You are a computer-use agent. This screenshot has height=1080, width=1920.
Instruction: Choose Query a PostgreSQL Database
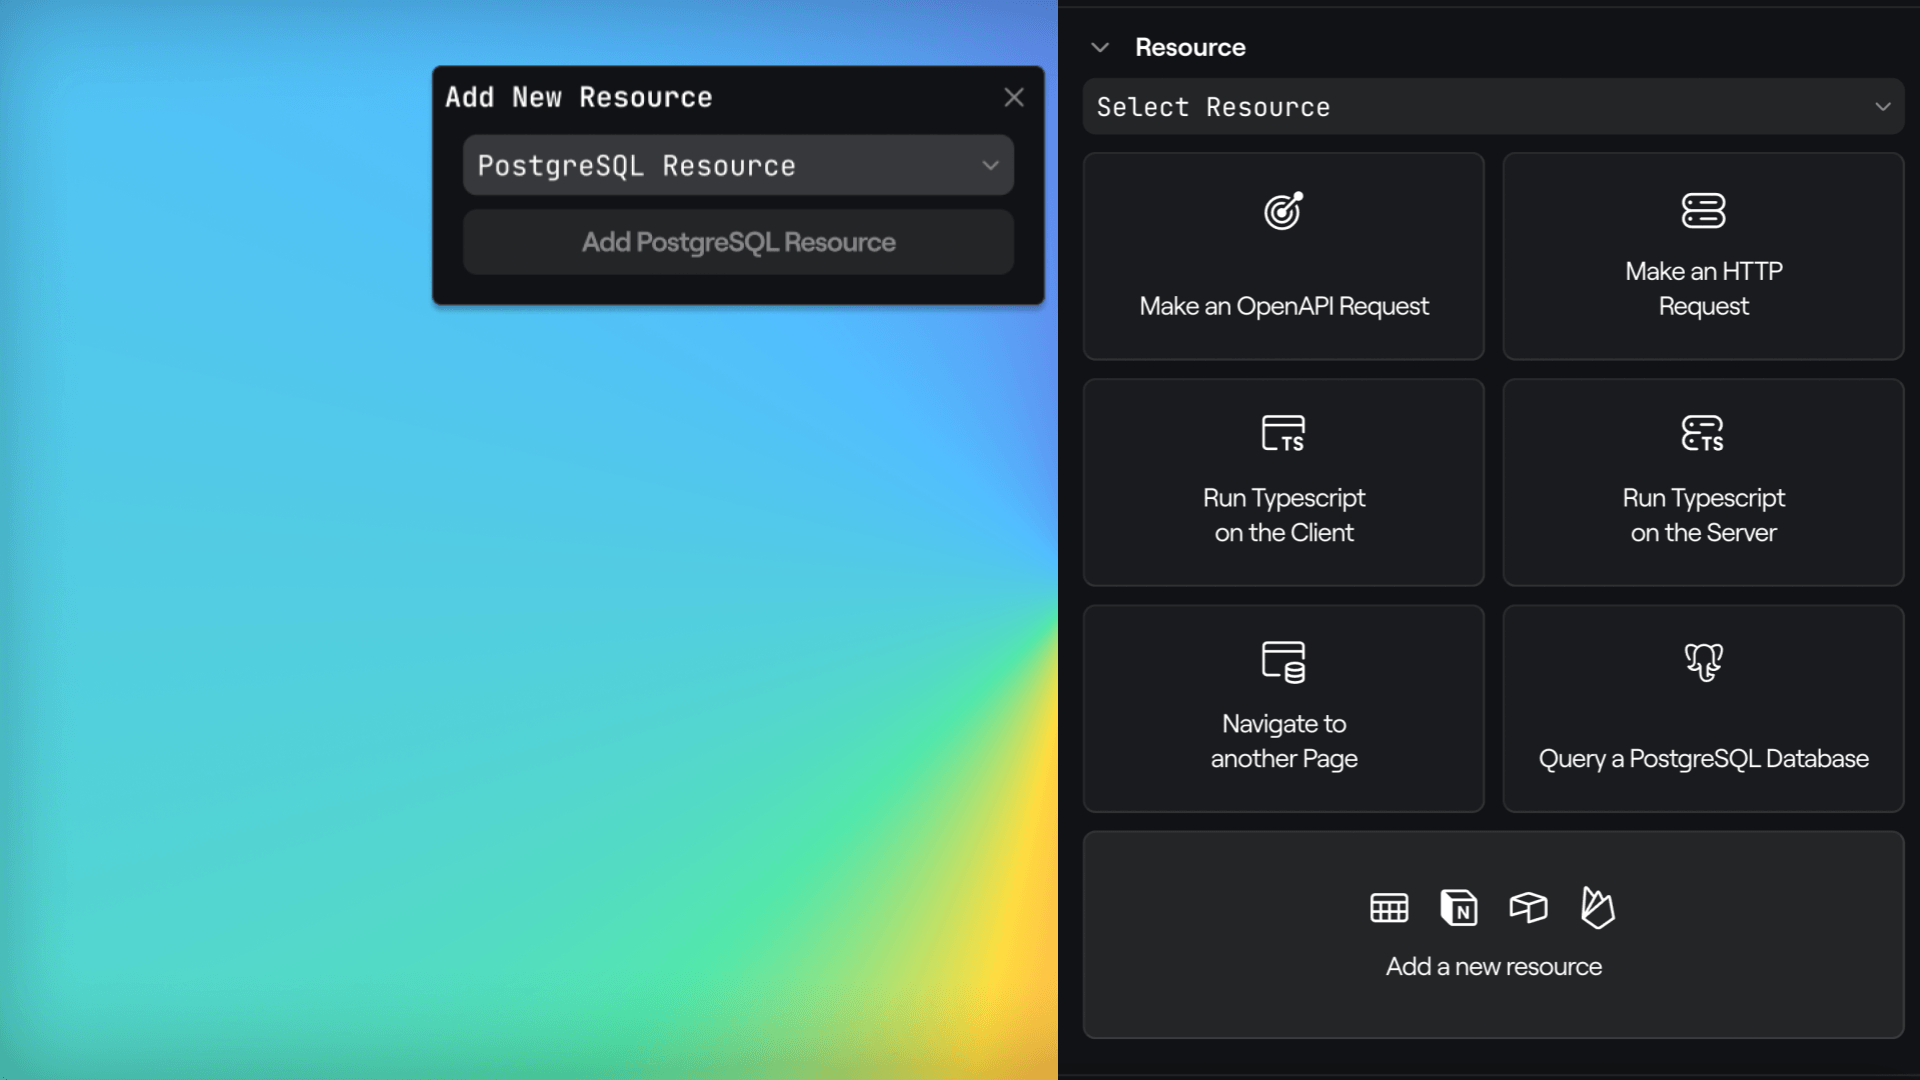coord(1703,708)
